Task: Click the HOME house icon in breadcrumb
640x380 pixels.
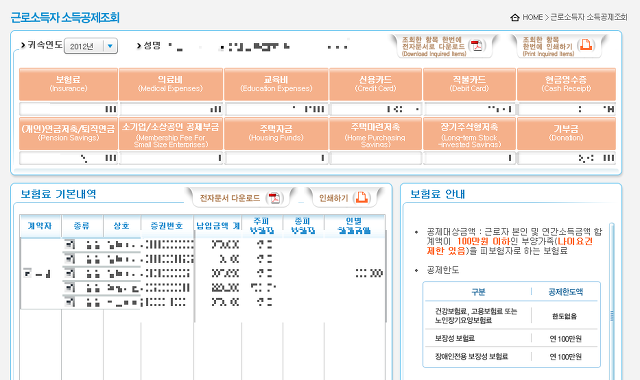Action: pos(515,18)
